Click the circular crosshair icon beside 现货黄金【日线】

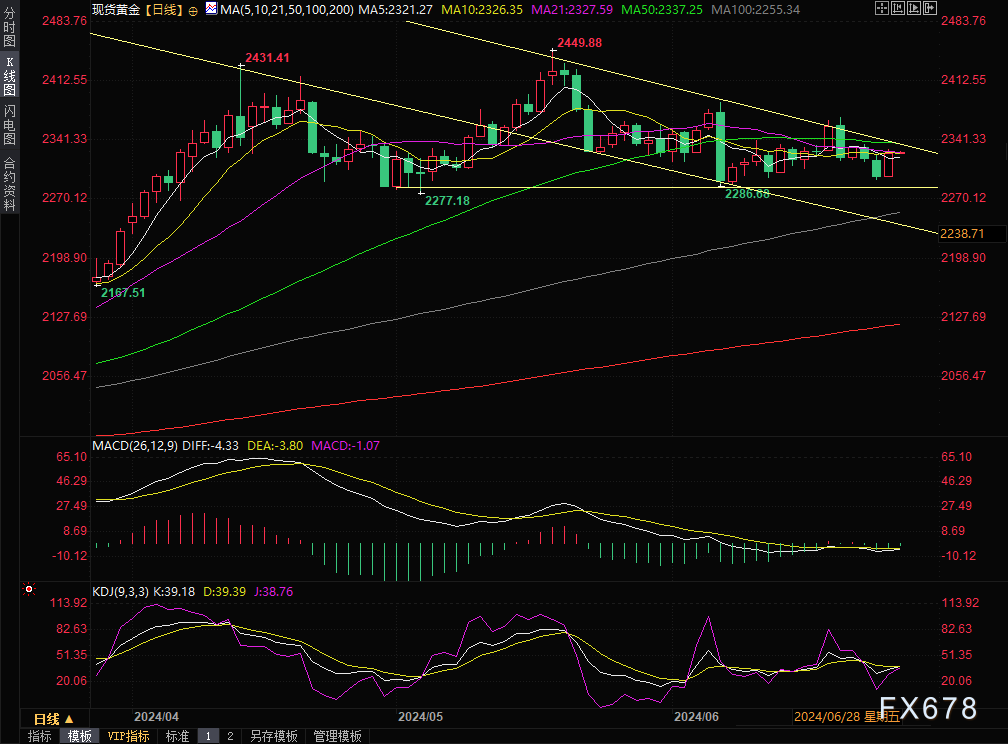[x=192, y=9]
